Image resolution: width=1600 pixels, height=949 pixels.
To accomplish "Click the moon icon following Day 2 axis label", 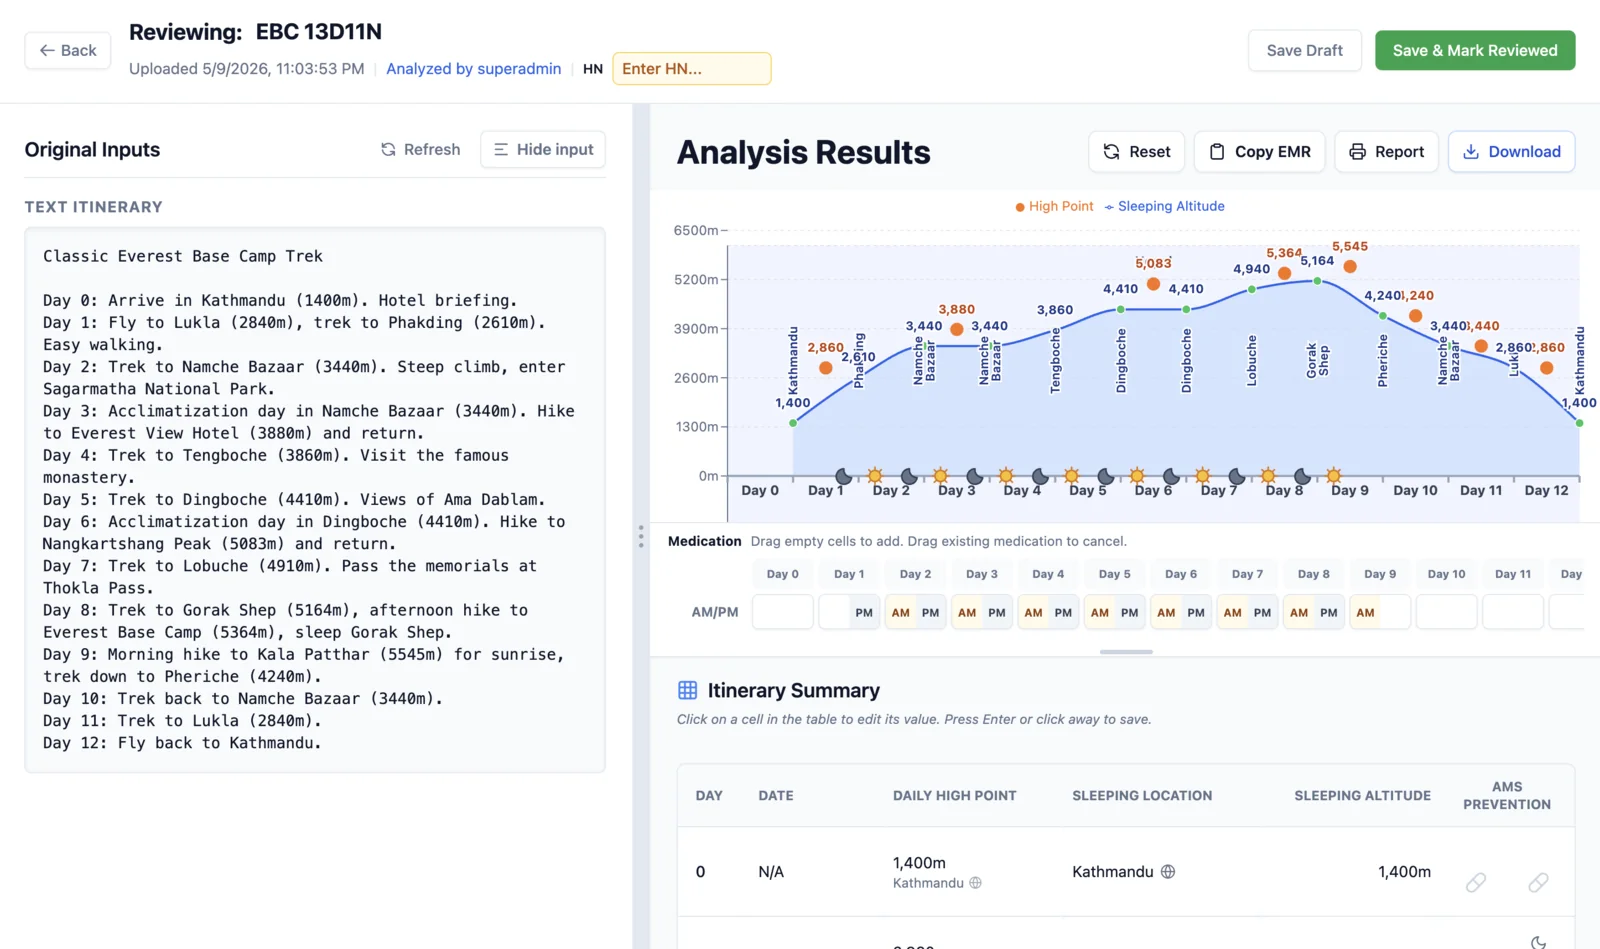I will (908, 476).
